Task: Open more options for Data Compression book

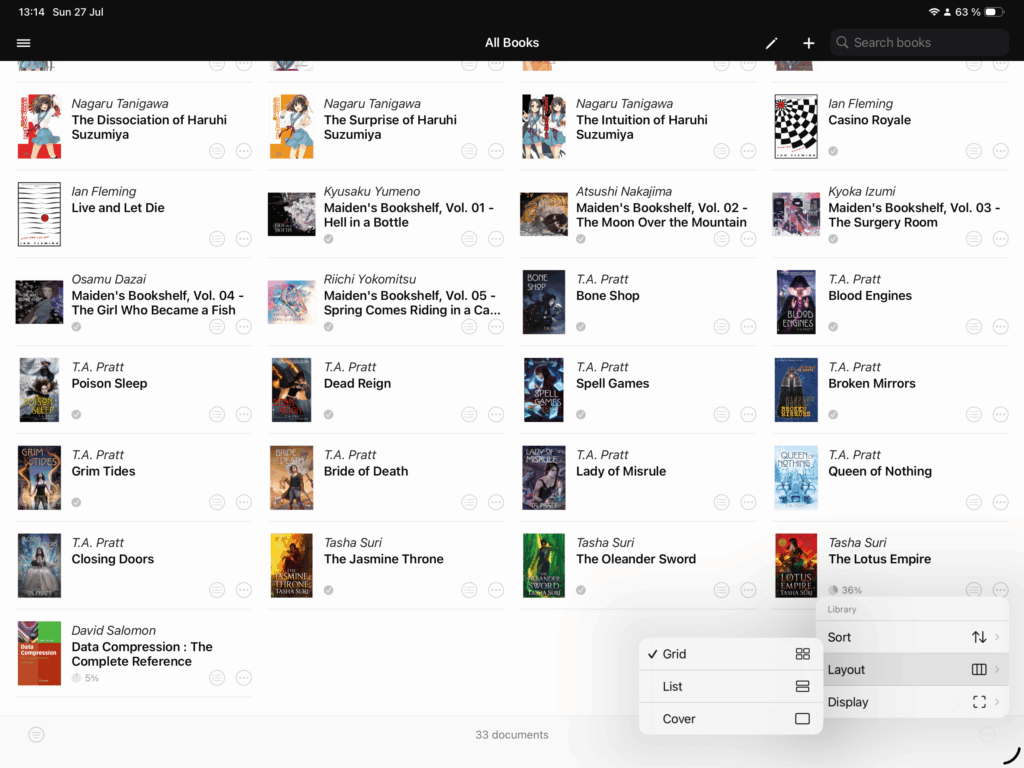Action: click(244, 678)
